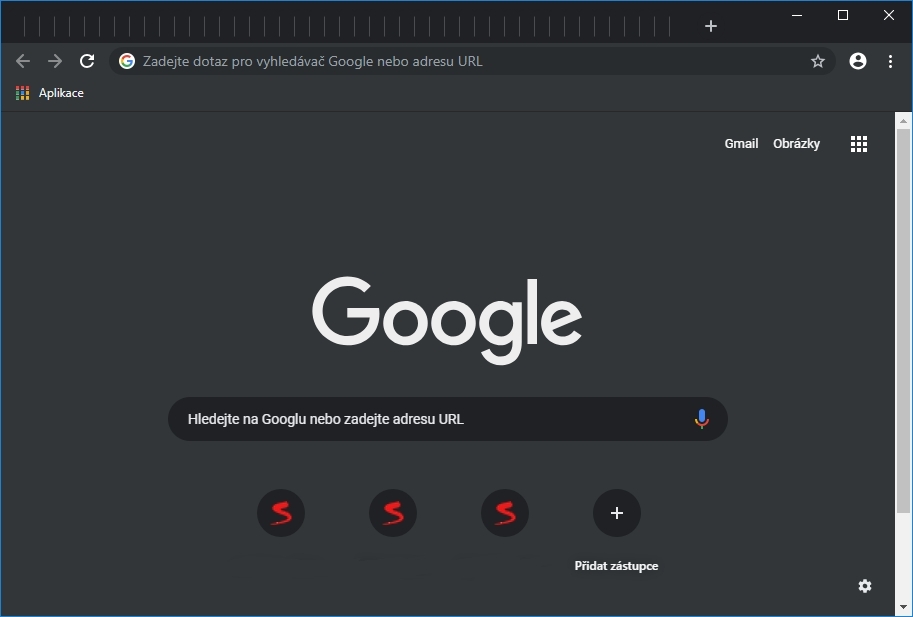Open the profile avatar menu
The image size is (913, 617).
pyautogui.click(x=858, y=61)
